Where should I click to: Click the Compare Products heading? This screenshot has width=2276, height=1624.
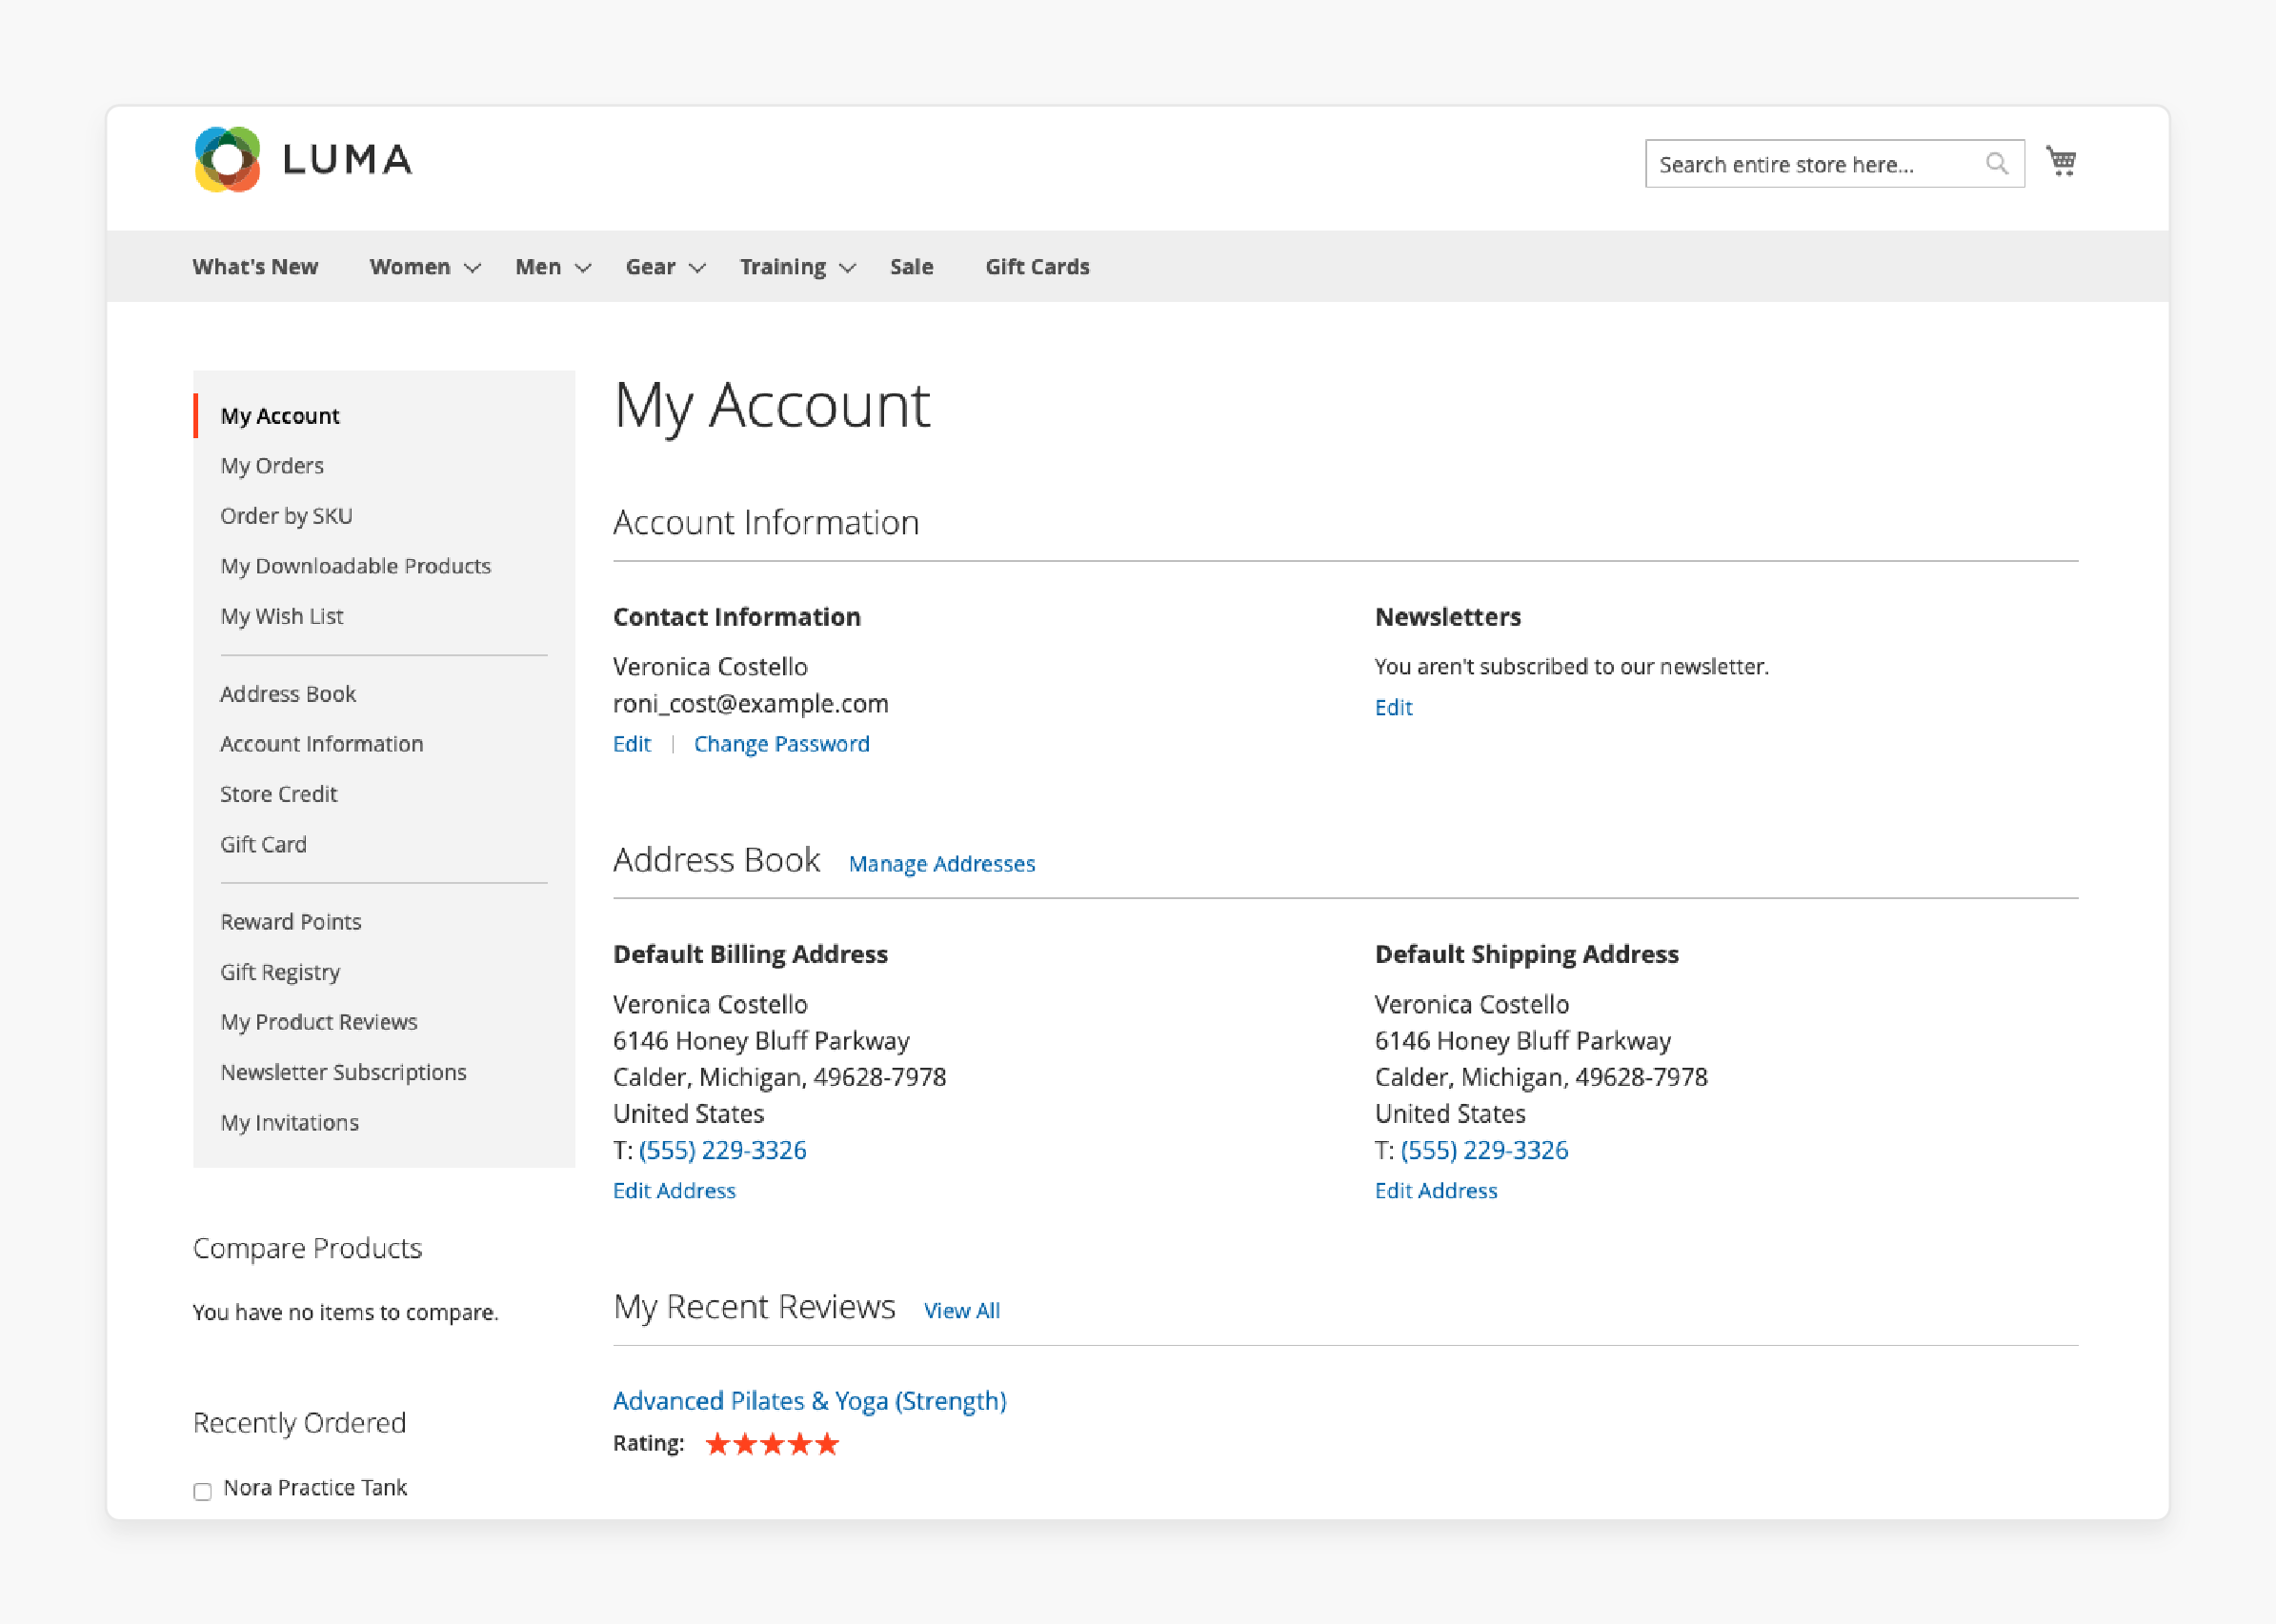pyautogui.click(x=307, y=1248)
